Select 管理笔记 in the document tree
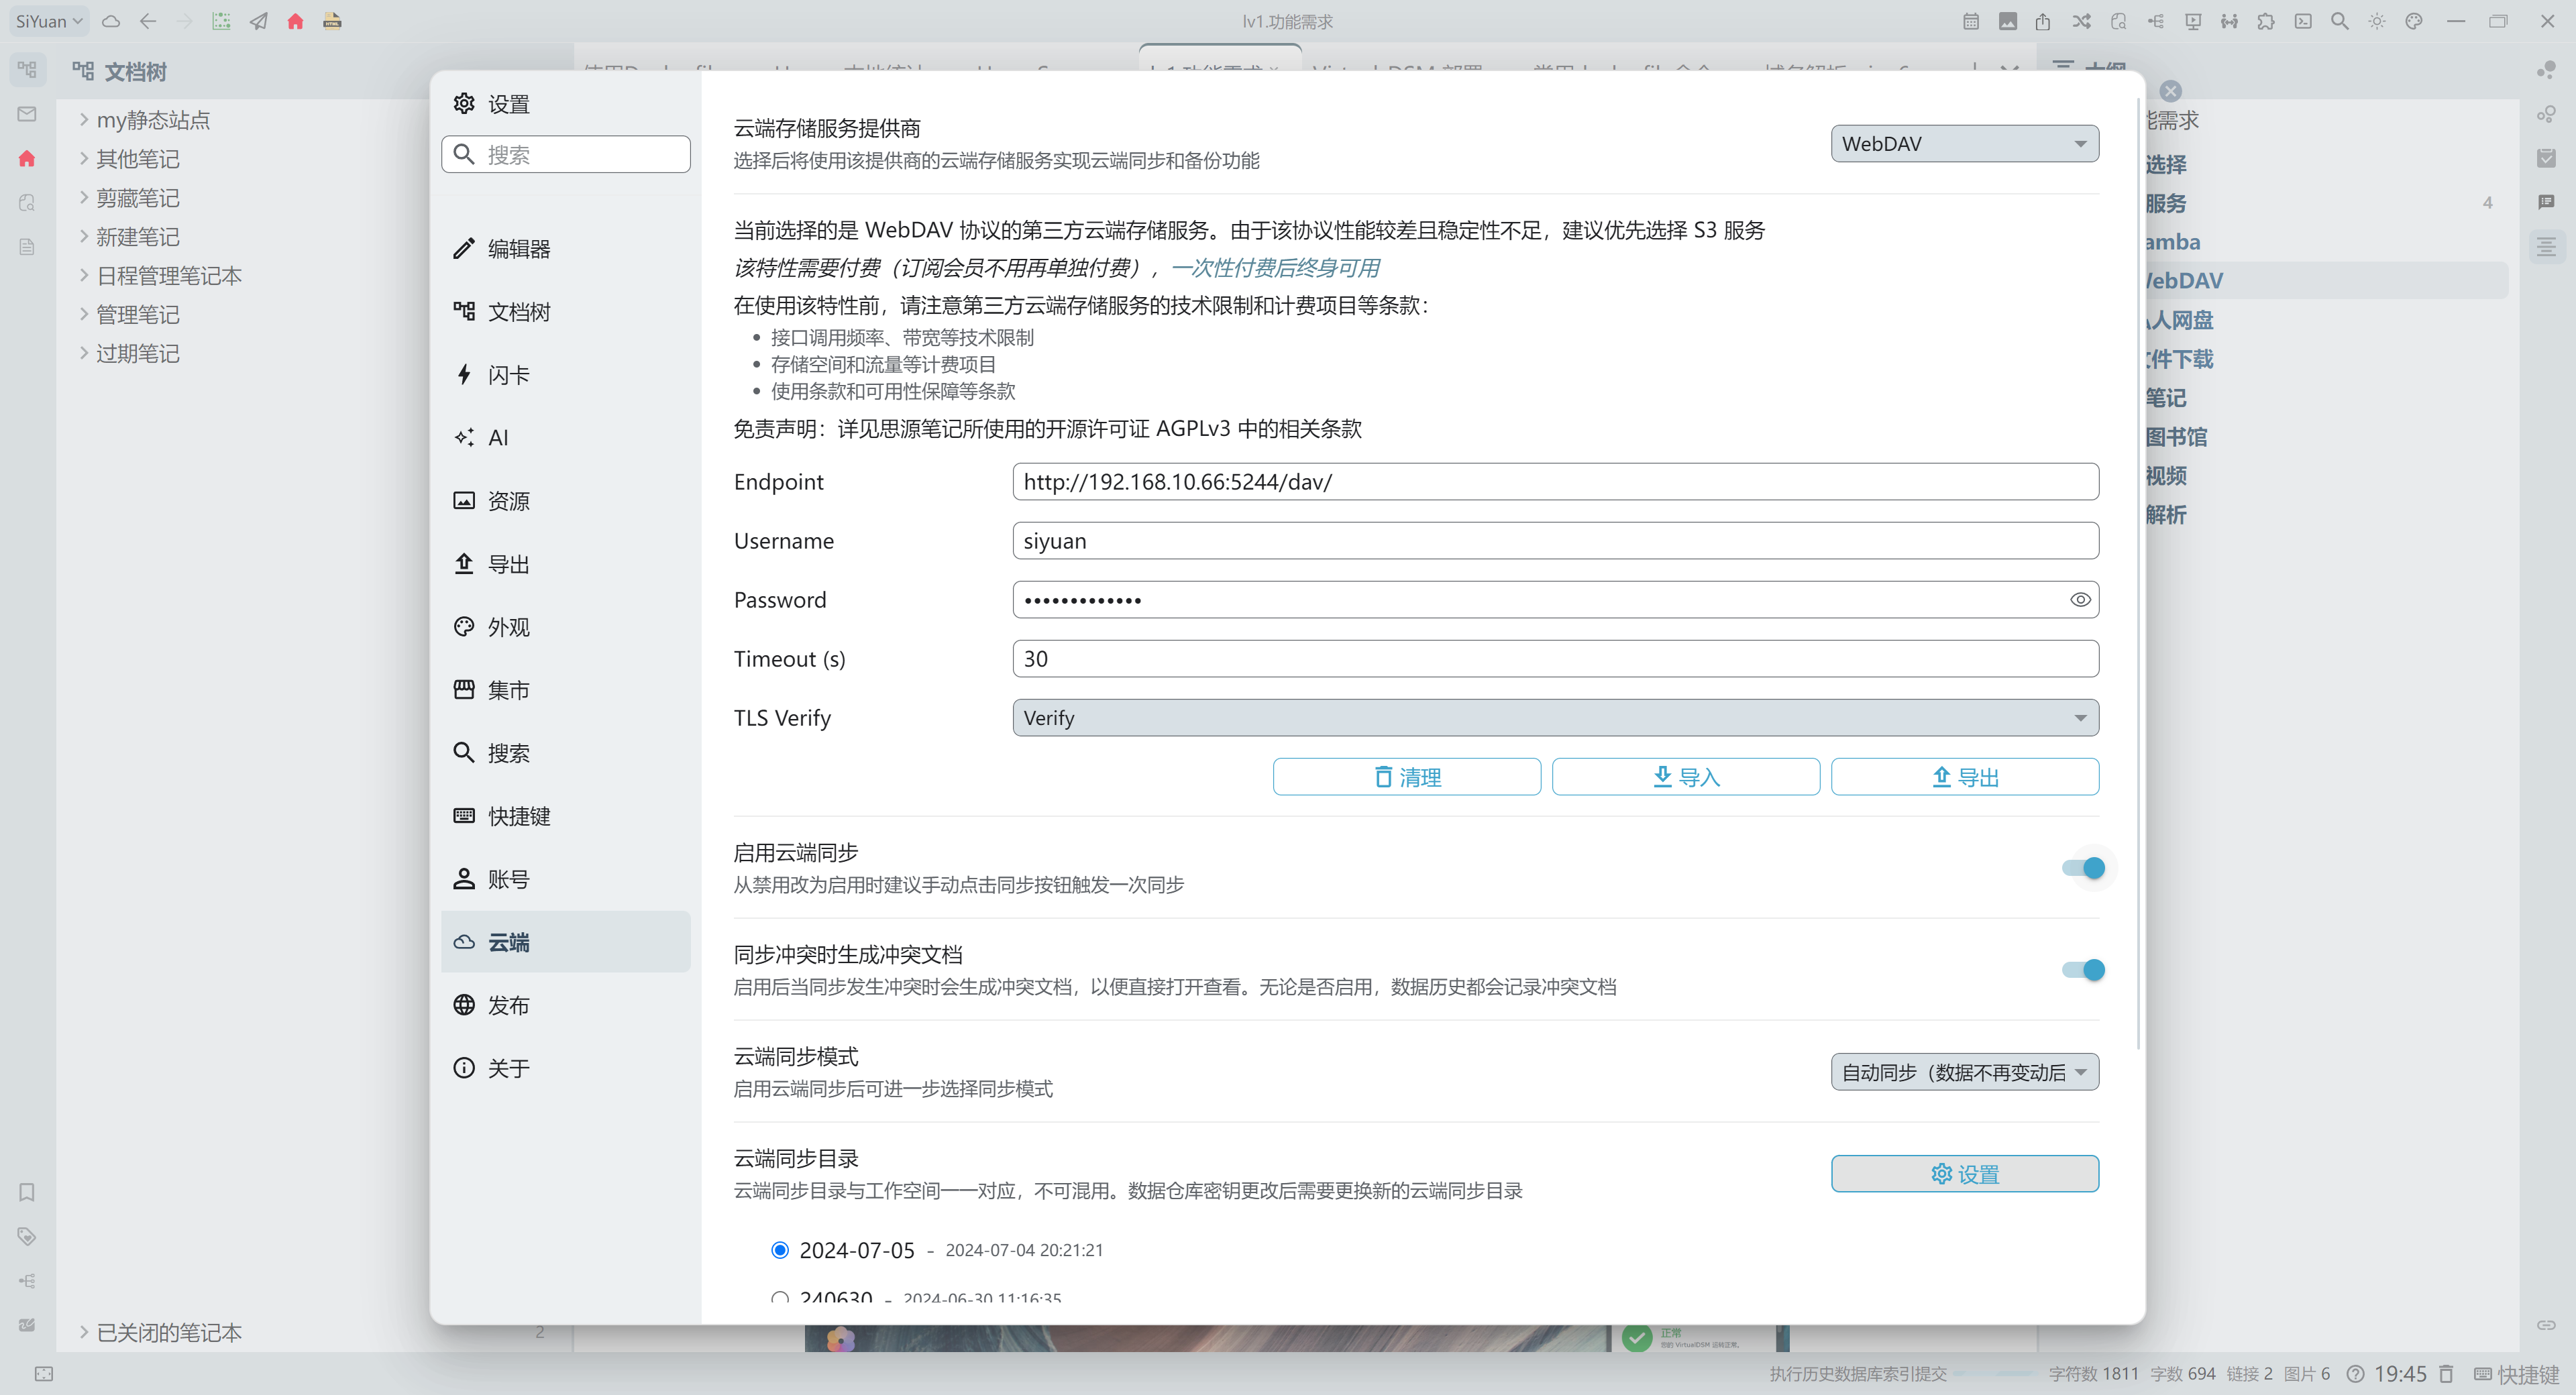 pyautogui.click(x=138, y=315)
